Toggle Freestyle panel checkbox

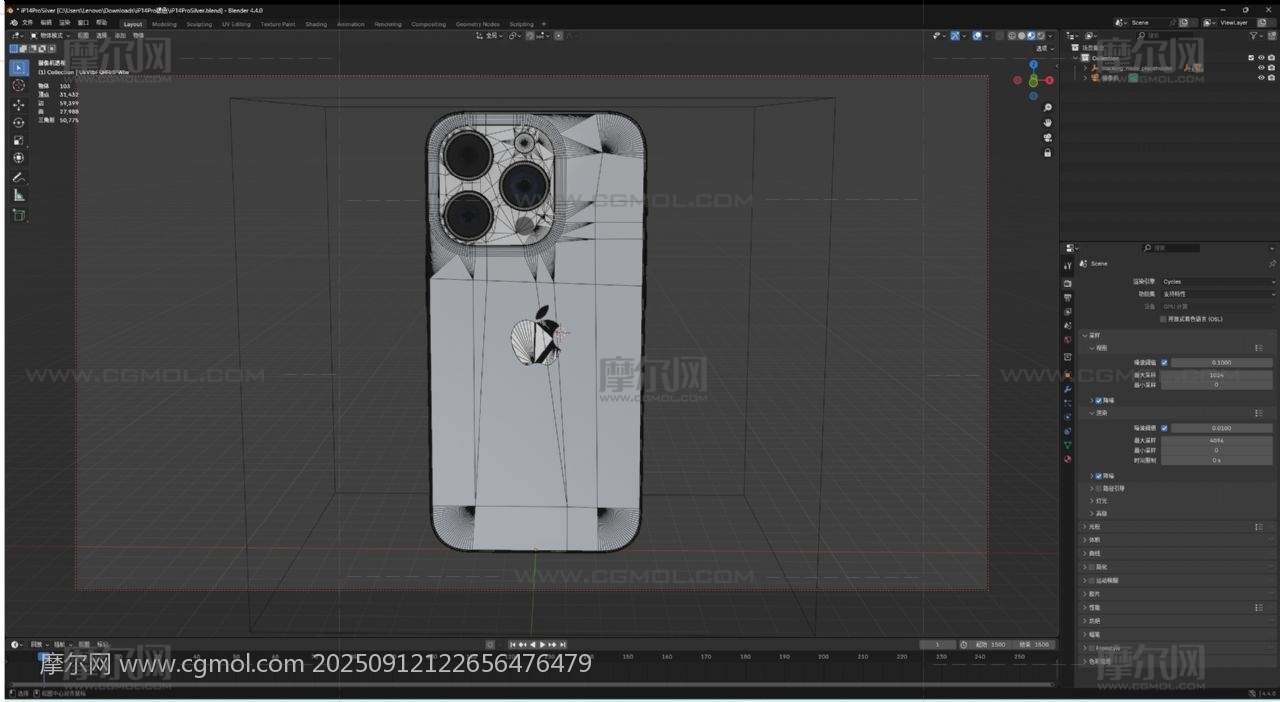[x=1093, y=648]
